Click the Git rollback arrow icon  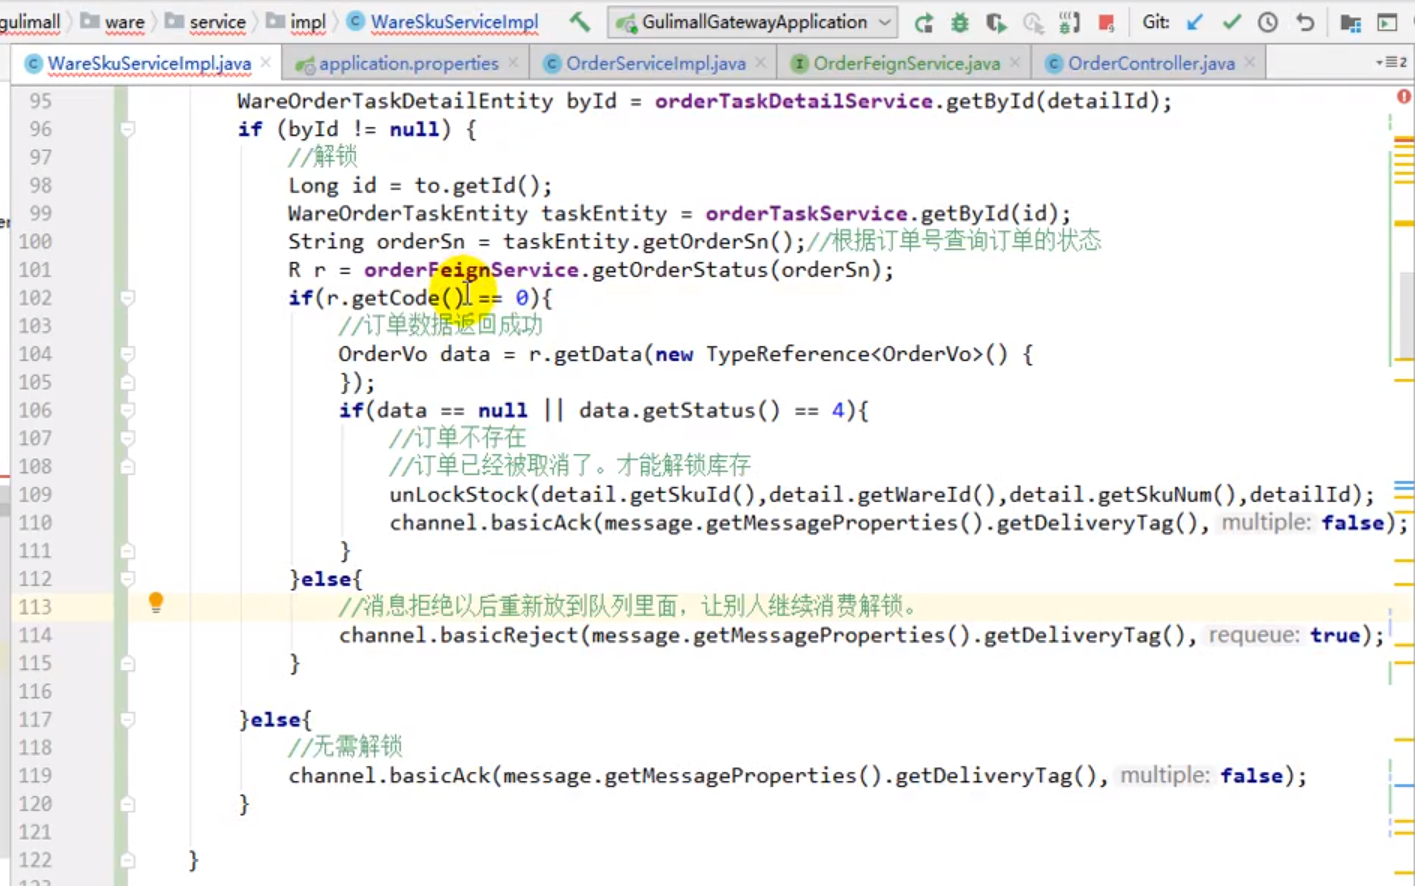[x=1305, y=22]
